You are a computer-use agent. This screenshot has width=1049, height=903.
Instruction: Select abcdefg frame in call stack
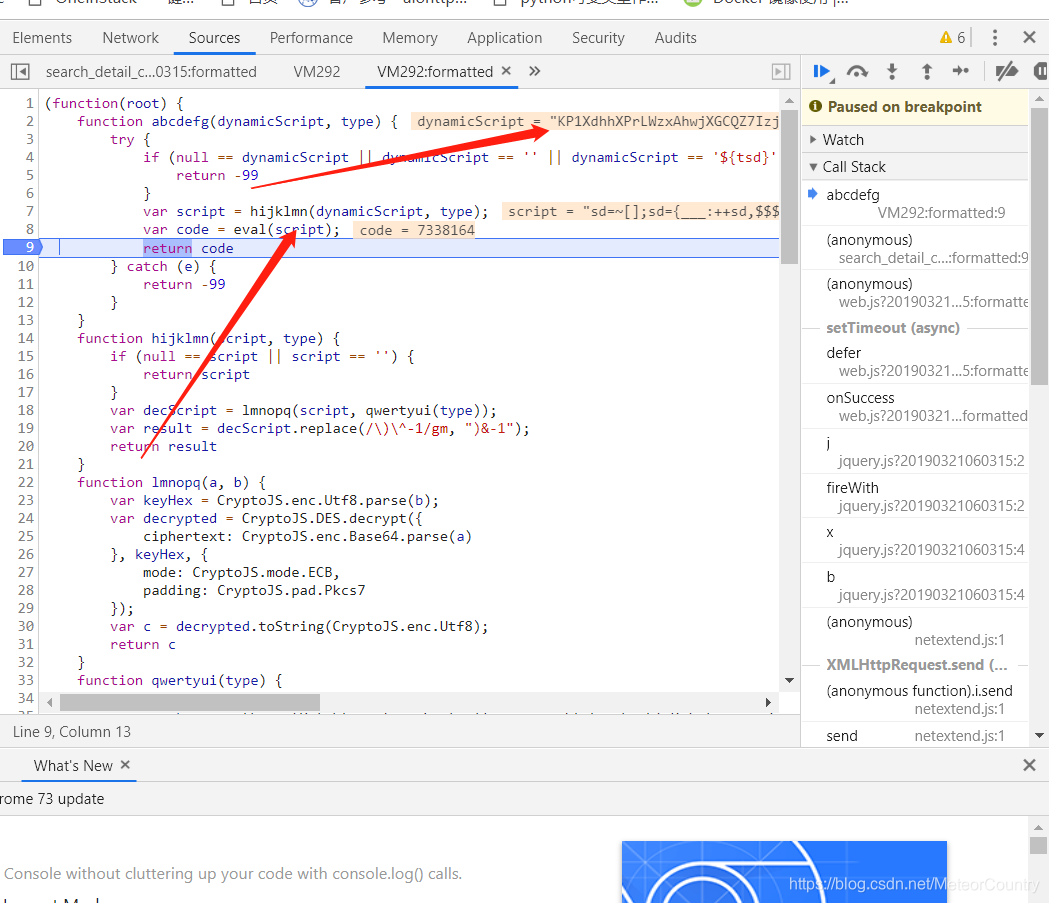pyautogui.click(x=915, y=203)
